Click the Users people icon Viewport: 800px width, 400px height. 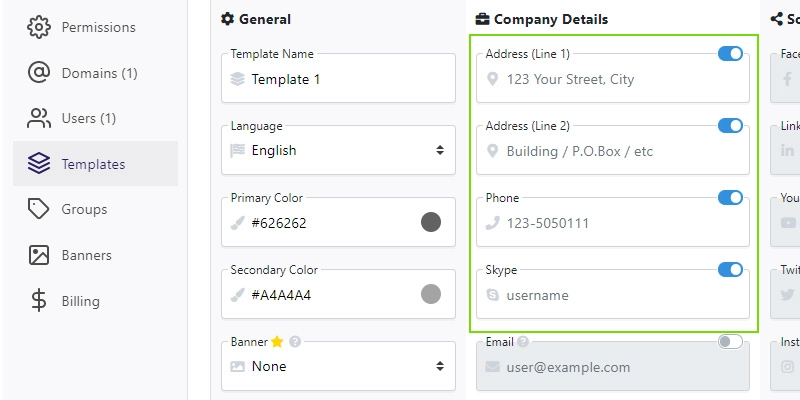point(39,118)
